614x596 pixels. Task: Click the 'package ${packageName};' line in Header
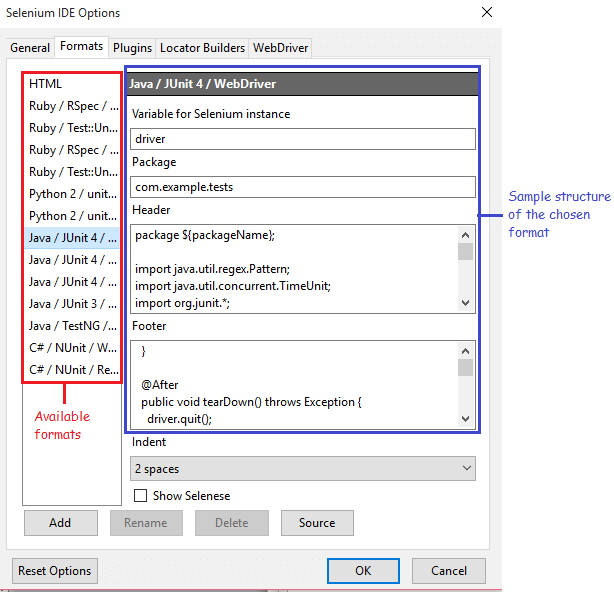tap(205, 235)
